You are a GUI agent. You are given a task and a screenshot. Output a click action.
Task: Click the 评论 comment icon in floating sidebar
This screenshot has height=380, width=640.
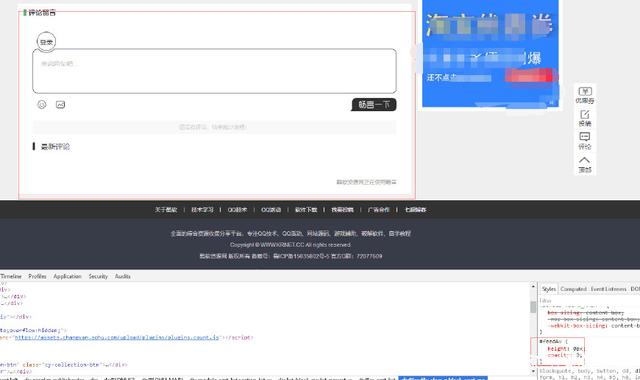584,137
